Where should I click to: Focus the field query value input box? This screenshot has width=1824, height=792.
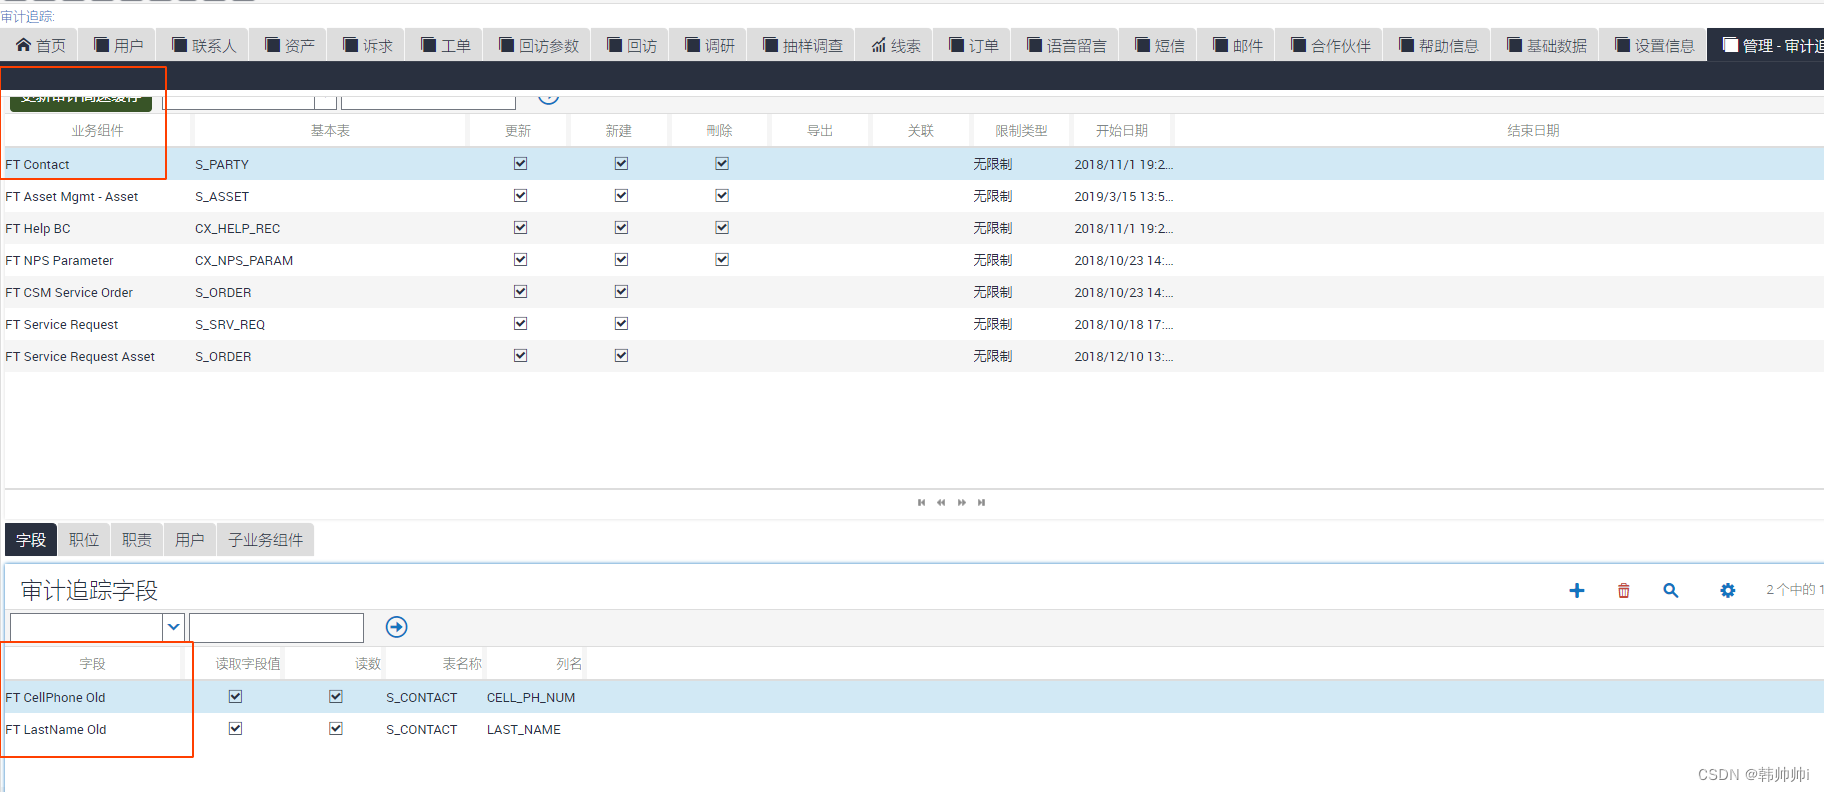point(276,627)
